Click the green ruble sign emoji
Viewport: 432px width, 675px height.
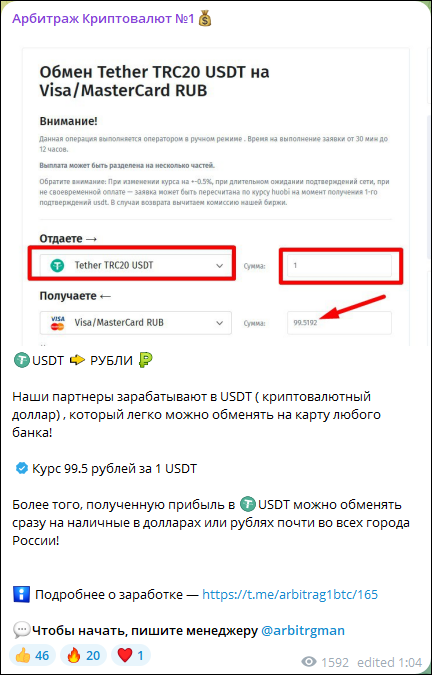point(145,360)
